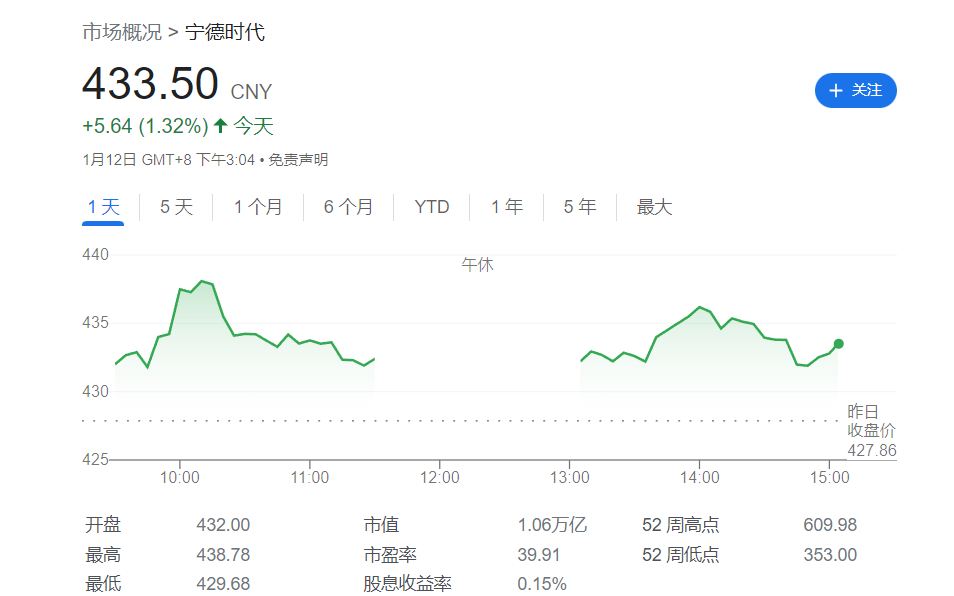954x596 pixels.
Task: Click the 425 price axis label
Action: point(96,459)
